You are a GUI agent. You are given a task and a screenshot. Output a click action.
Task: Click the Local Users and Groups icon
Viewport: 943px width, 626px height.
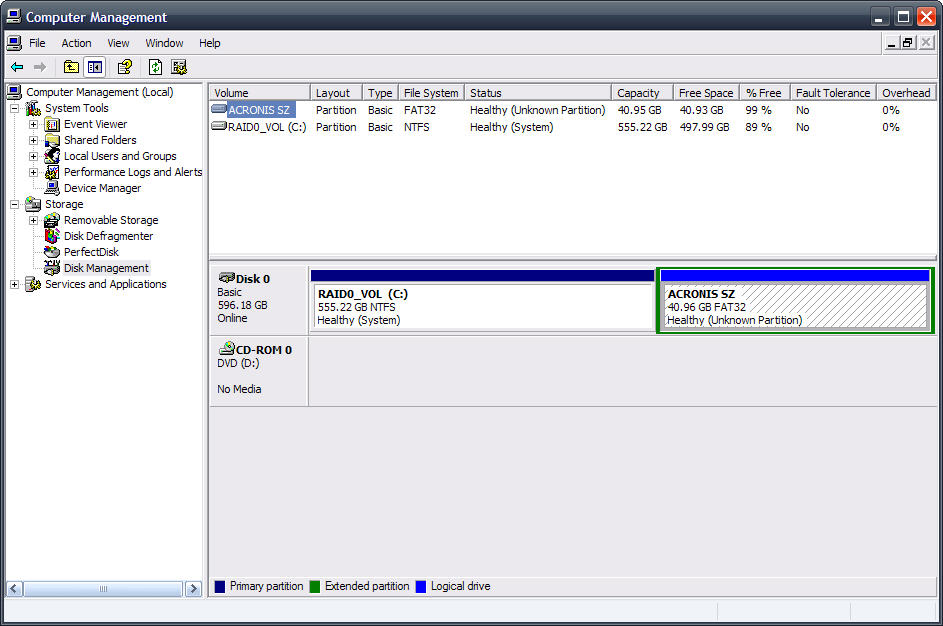[x=52, y=156]
